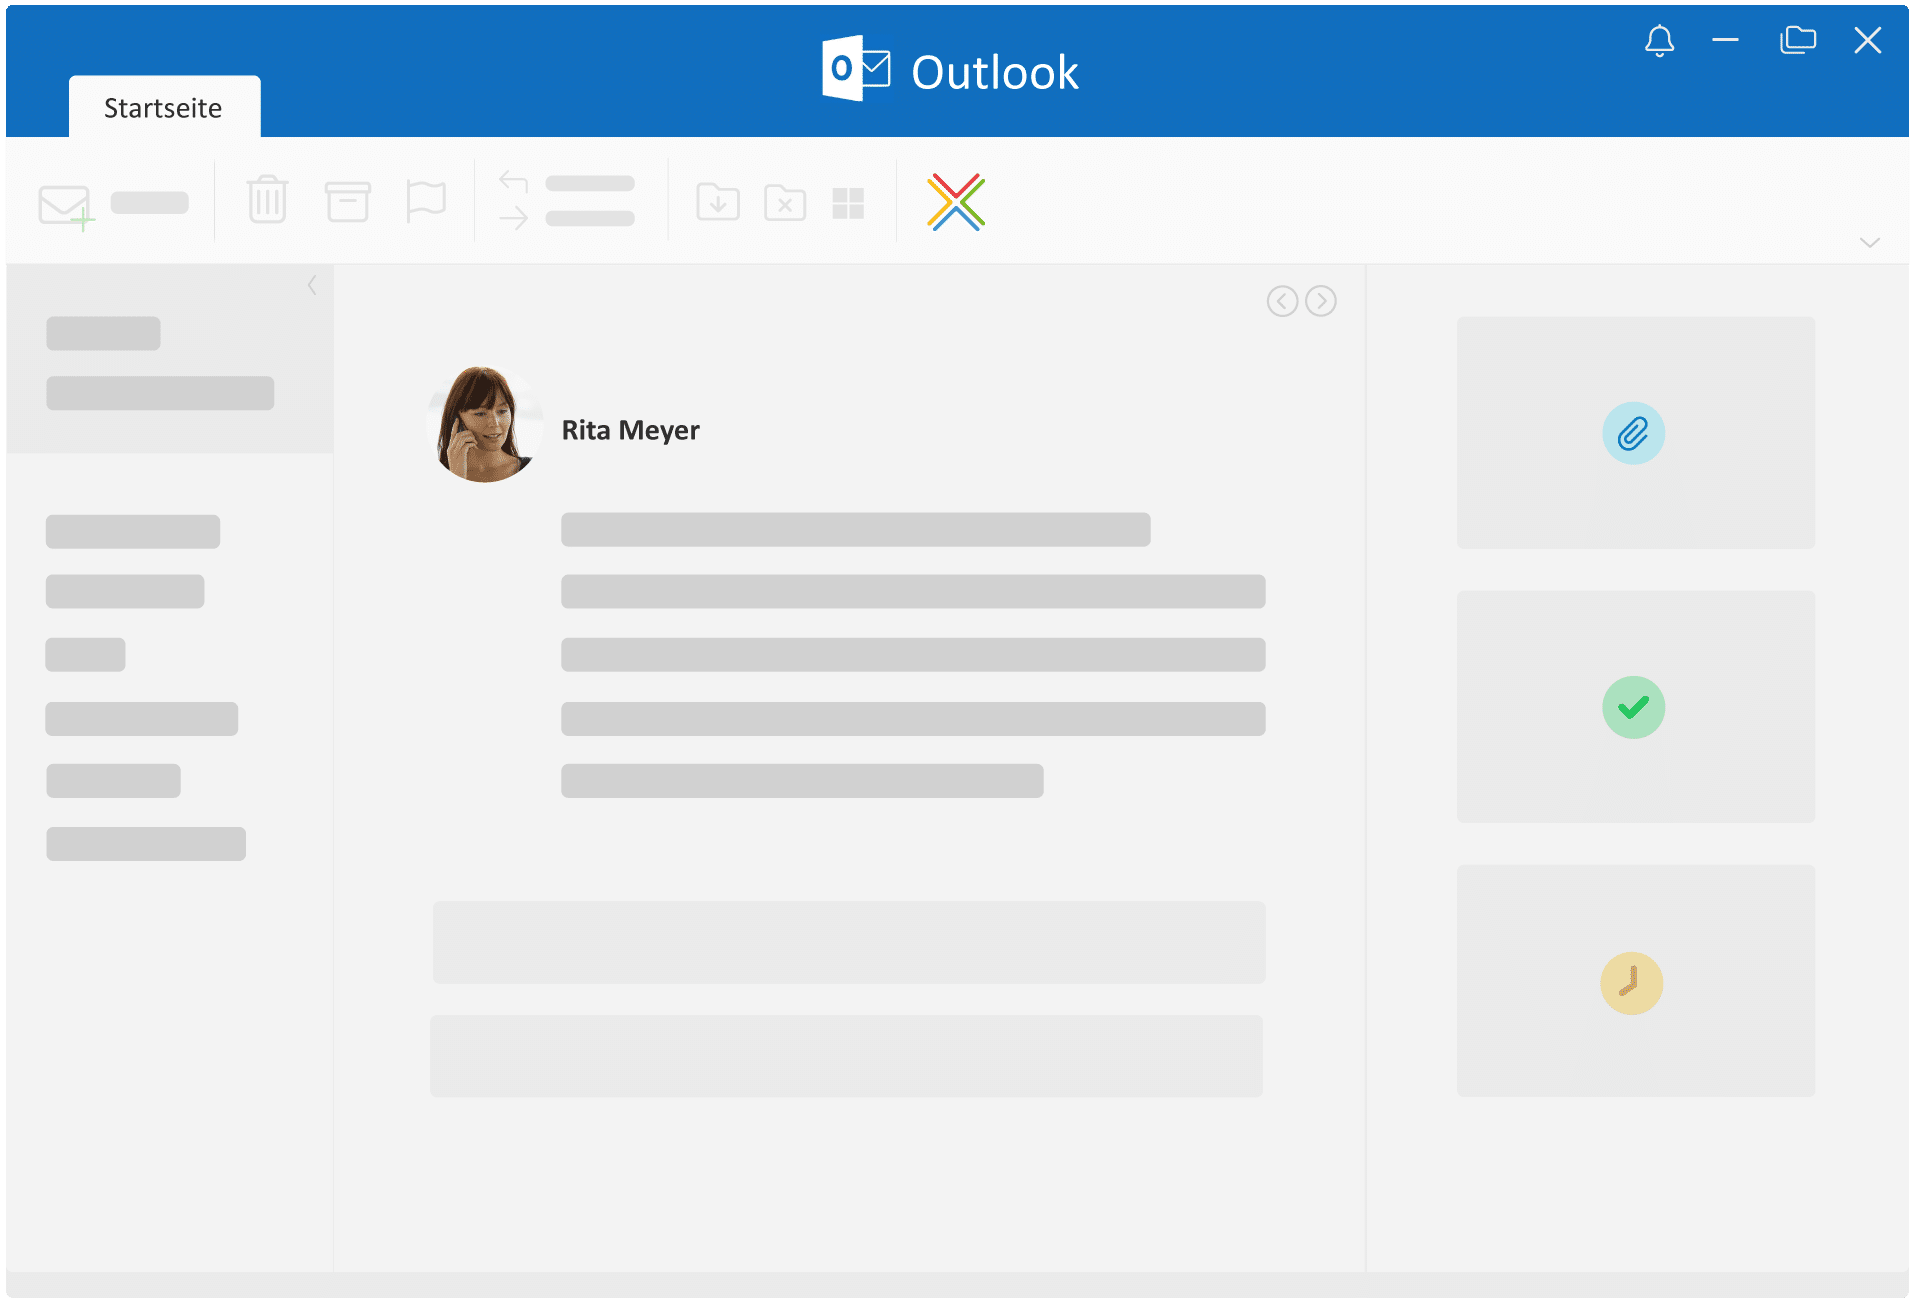
Task: Select the sender name Rita Meyer
Action: (630, 430)
